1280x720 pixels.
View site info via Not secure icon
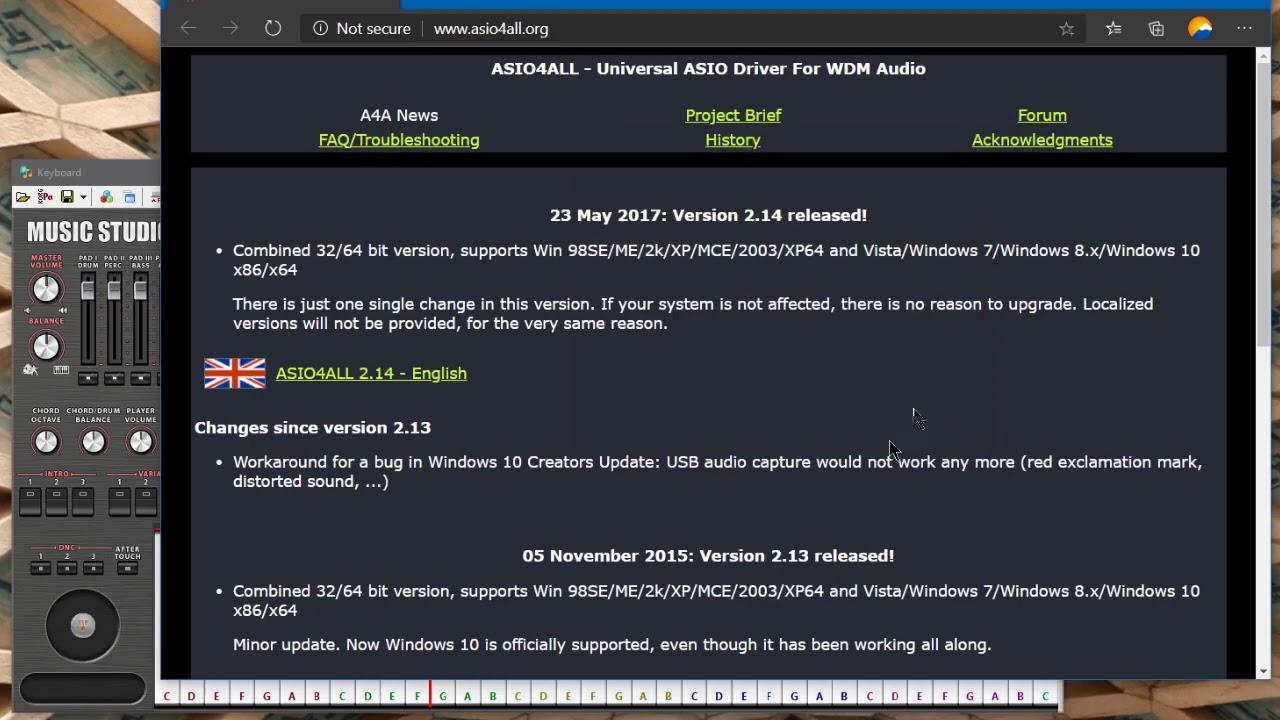point(320,29)
